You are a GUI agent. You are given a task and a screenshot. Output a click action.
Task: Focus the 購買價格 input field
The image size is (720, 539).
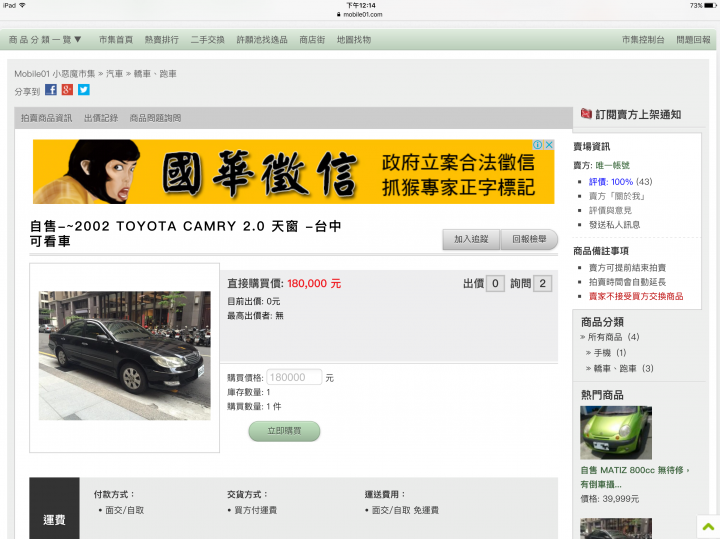294,377
